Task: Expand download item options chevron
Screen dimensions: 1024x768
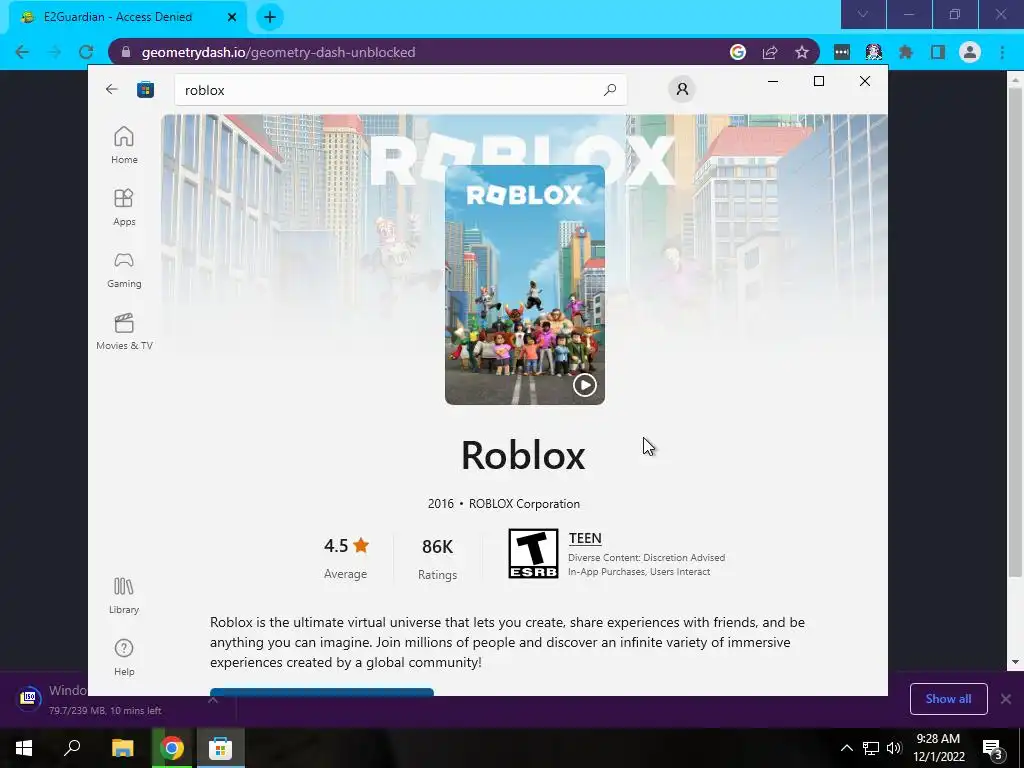Action: (x=213, y=699)
